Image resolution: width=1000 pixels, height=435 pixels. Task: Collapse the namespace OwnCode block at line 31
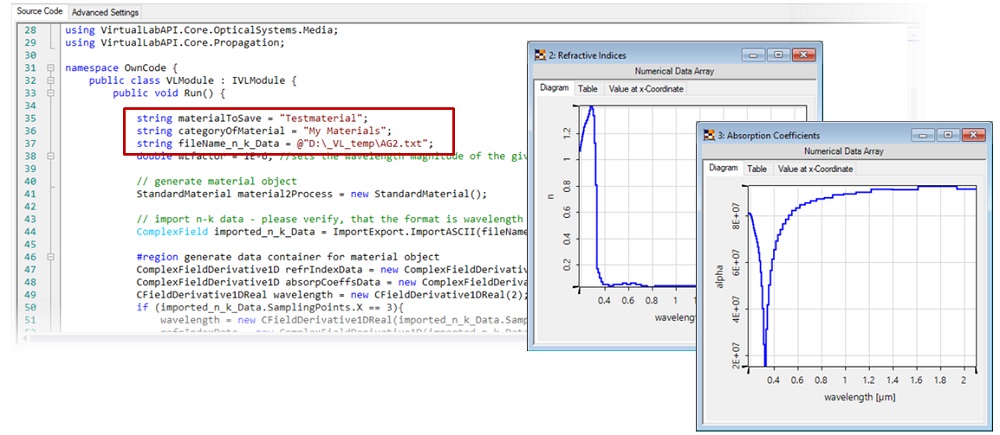(50, 68)
